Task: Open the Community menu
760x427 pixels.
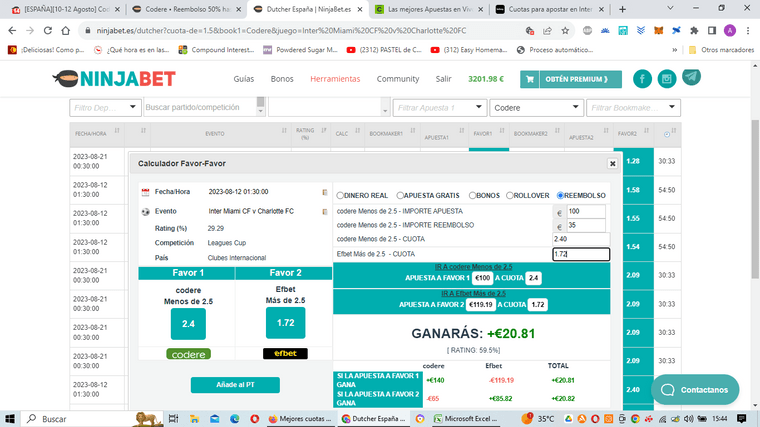Action: (x=398, y=79)
